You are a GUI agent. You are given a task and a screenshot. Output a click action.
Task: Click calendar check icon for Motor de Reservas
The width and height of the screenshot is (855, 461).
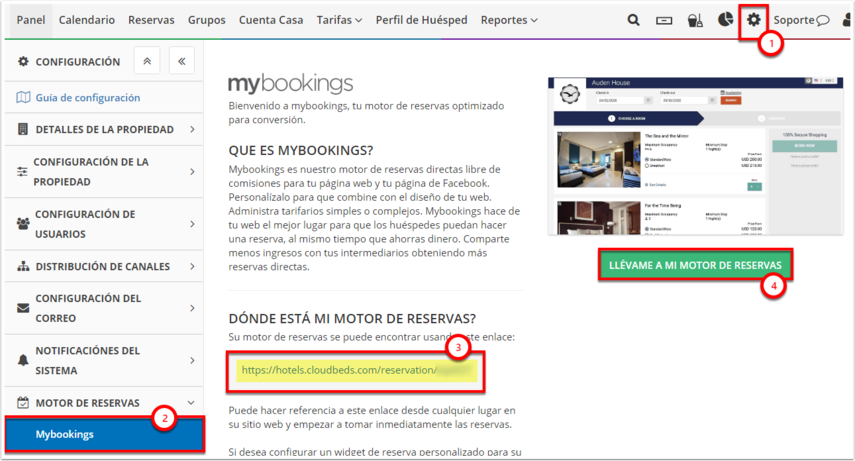23,403
